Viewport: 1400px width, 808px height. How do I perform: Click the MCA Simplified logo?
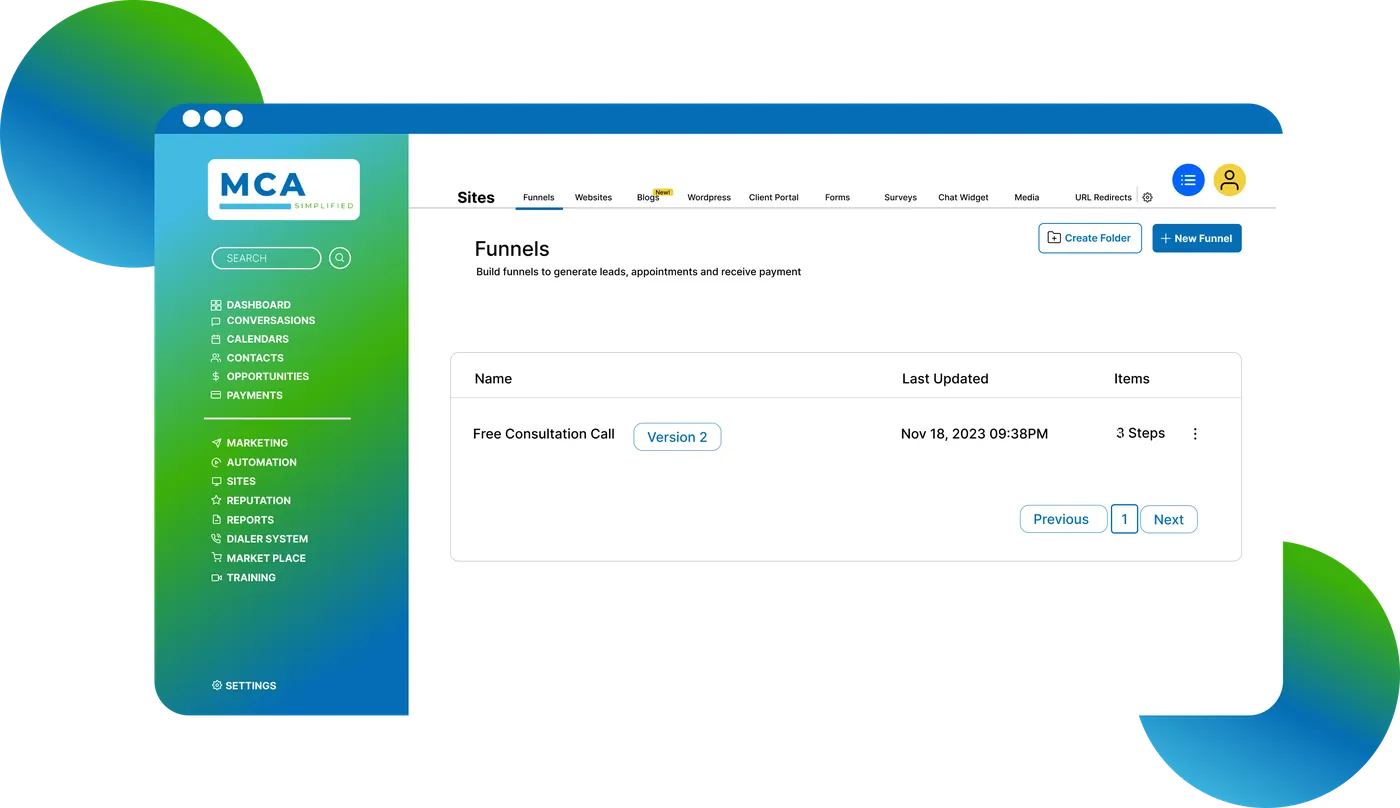[x=283, y=189]
